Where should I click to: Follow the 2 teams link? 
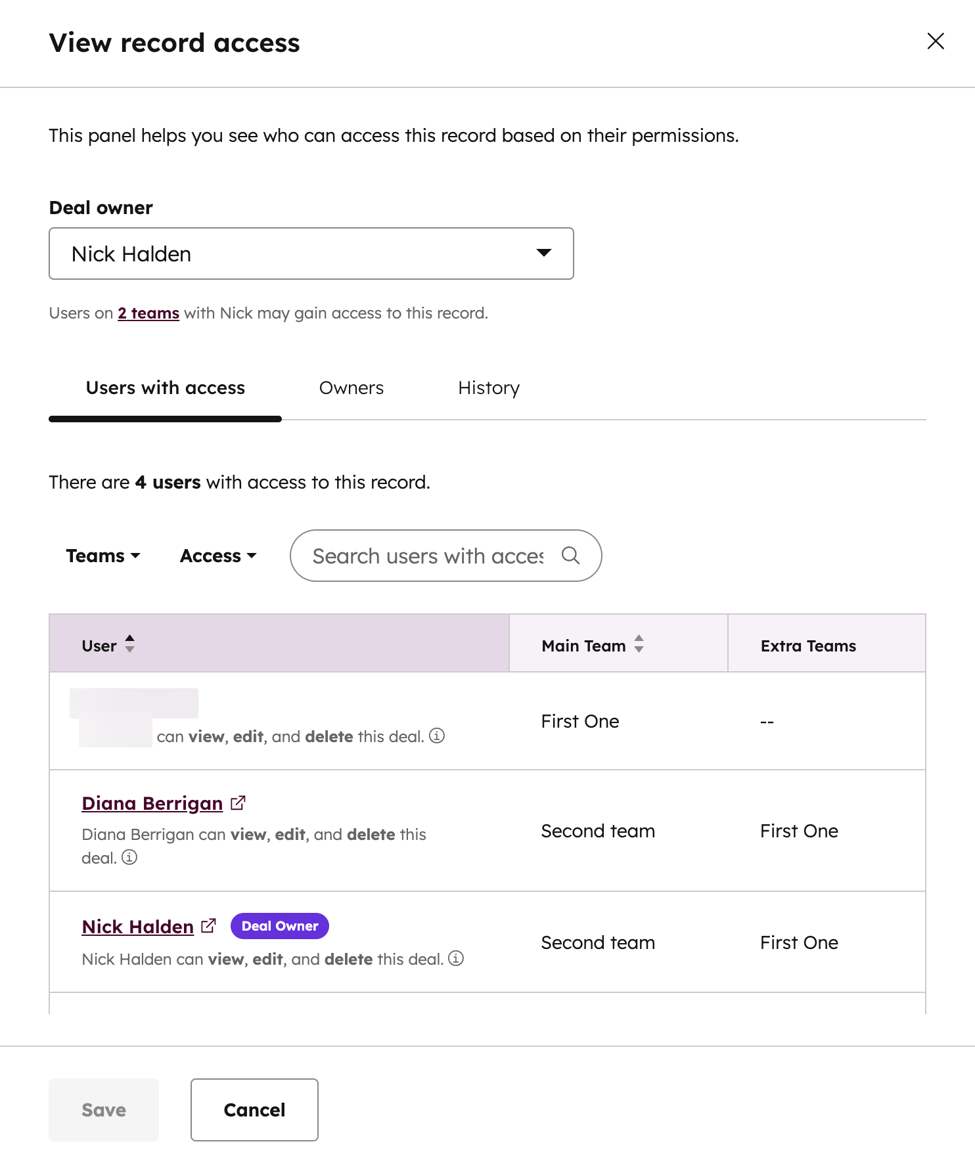tap(148, 312)
